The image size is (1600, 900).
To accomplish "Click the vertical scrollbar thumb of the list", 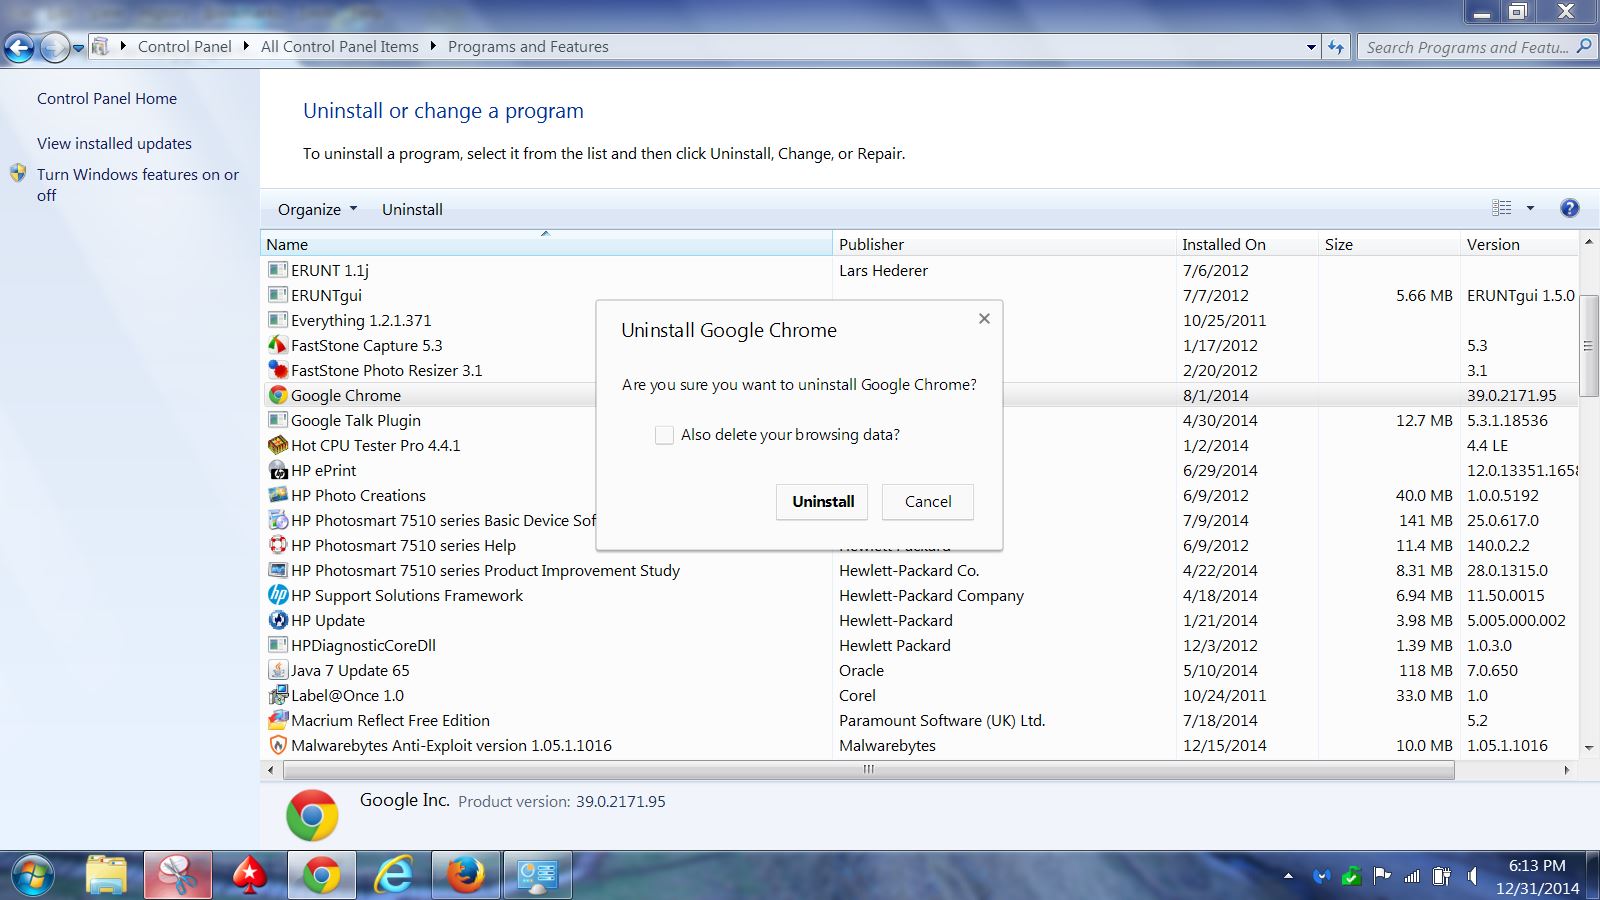I will click(x=1589, y=346).
